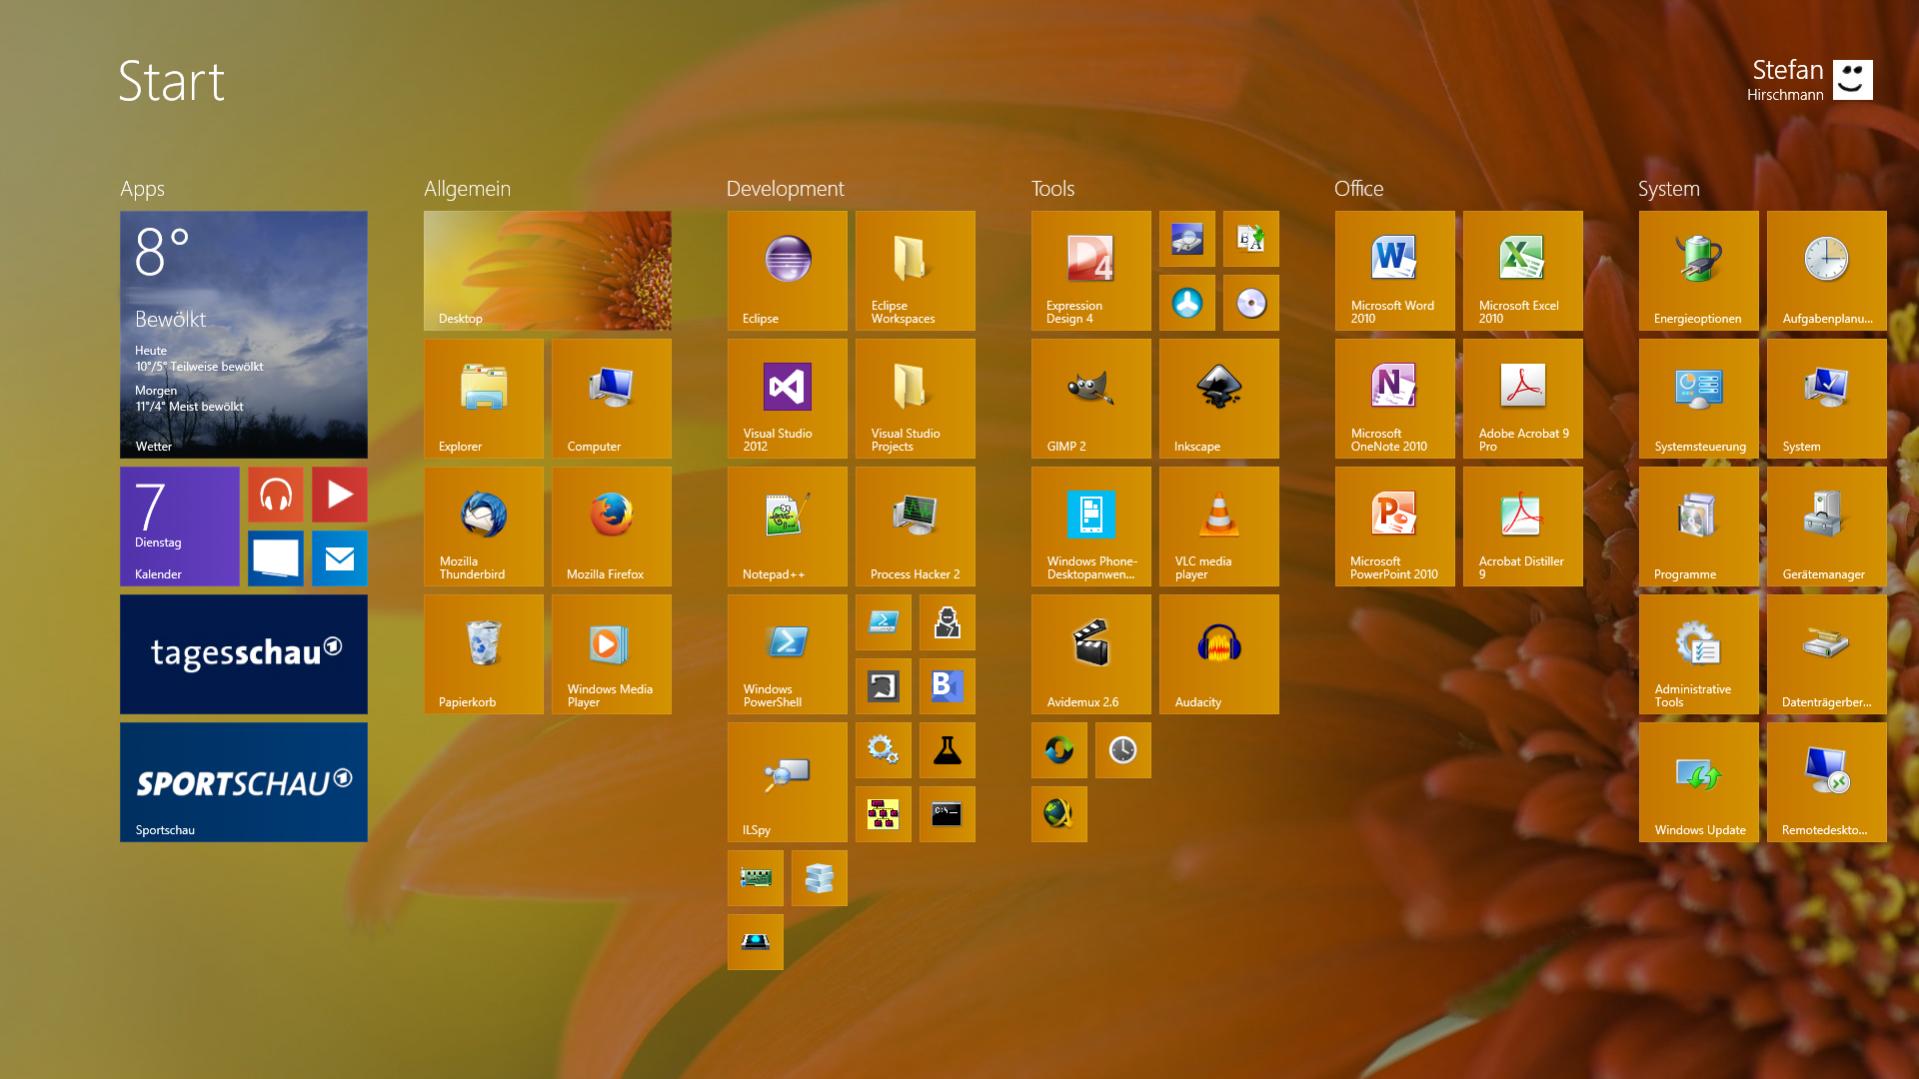Launch Mozilla Thunderbird
Screen dimensions: 1919x1079
(484, 526)
